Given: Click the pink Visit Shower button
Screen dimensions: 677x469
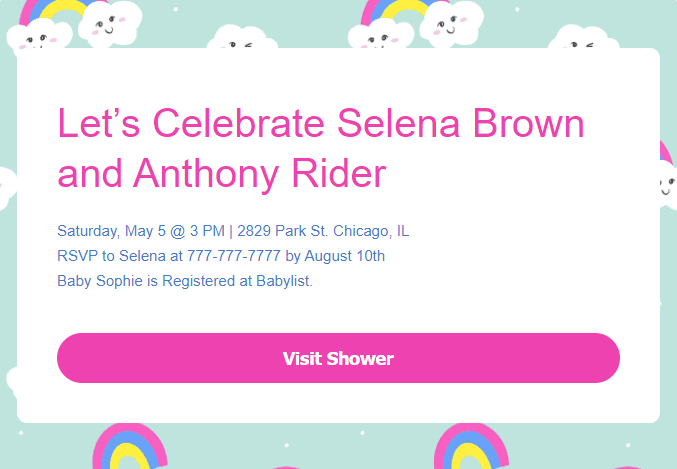Looking at the screenshot, I should [x=338, y=358].
